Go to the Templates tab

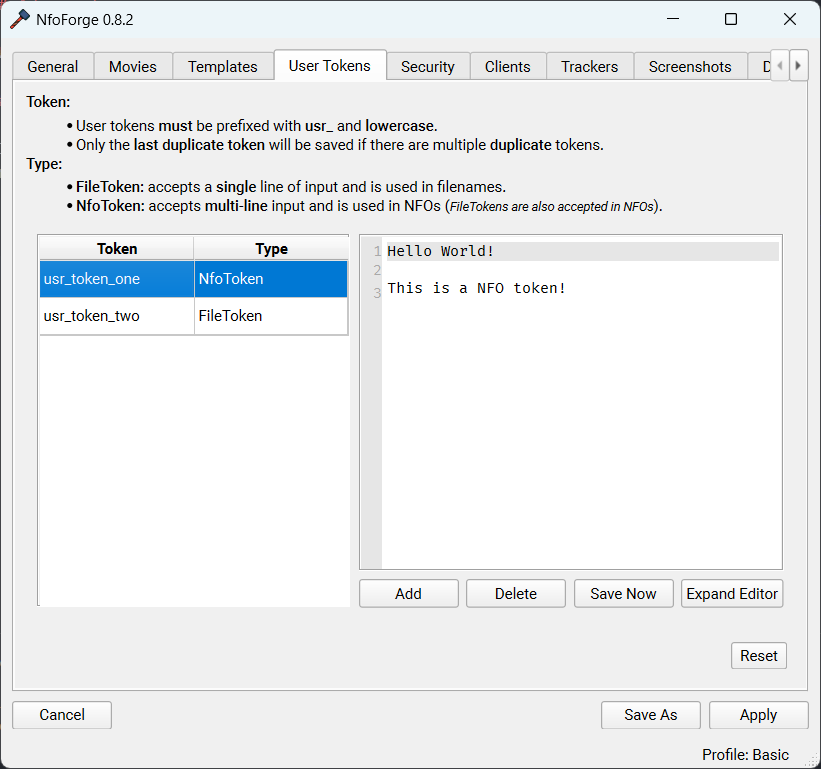(223, 66)
